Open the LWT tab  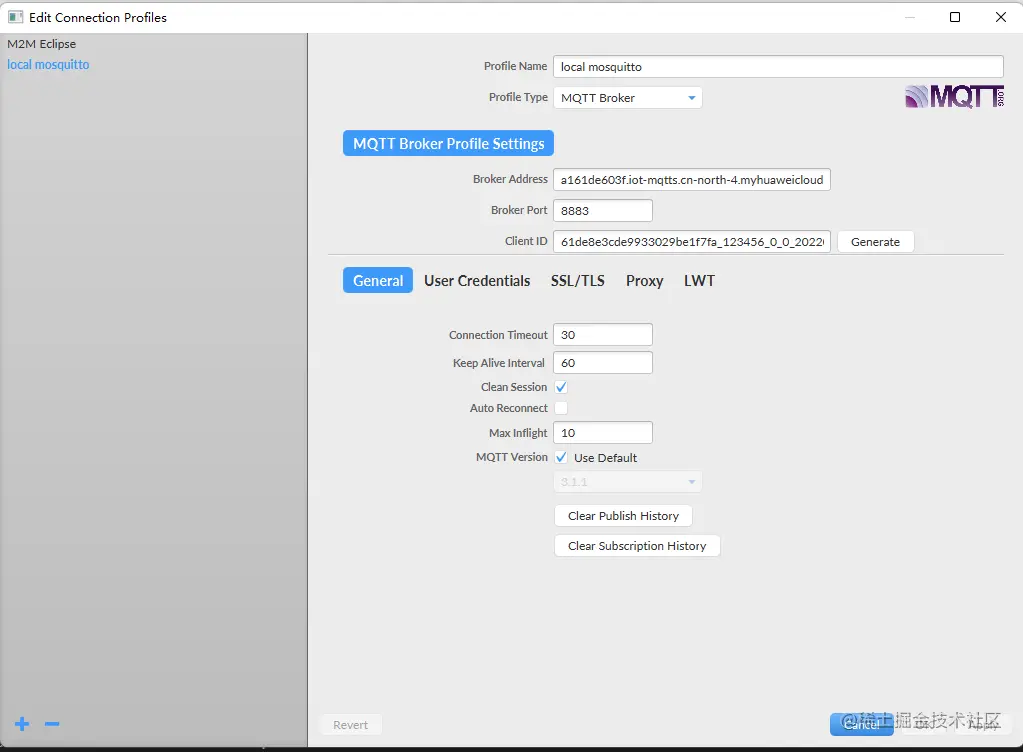click(699, 280)
